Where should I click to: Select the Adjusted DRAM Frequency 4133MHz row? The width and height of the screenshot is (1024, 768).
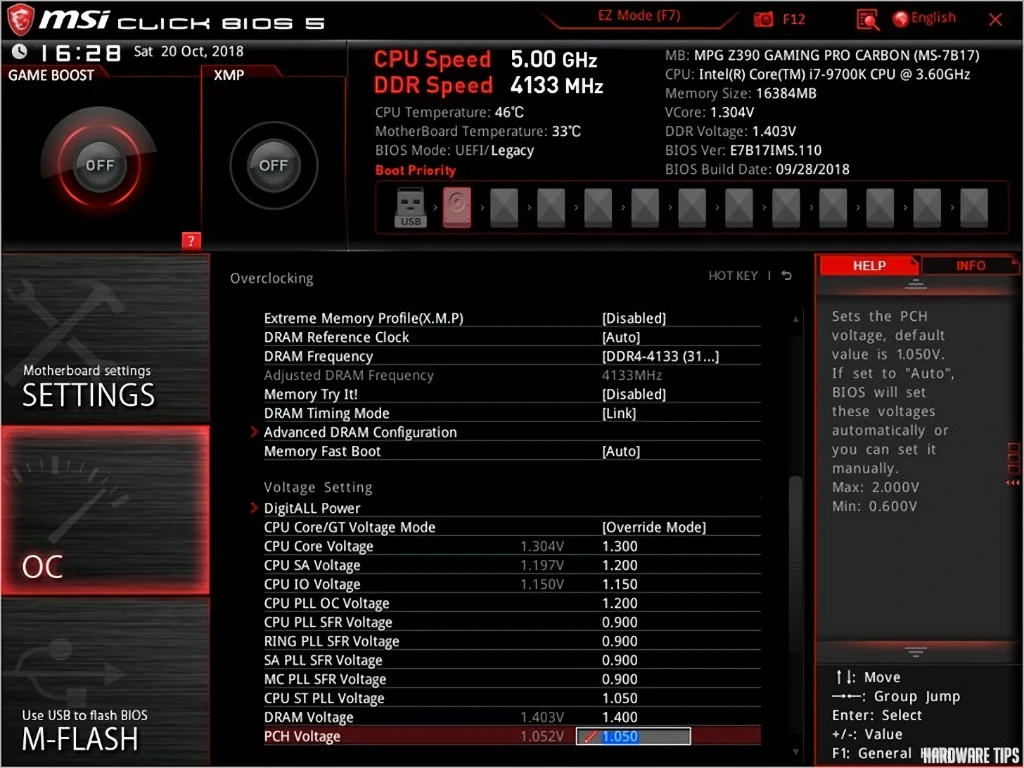512,375
